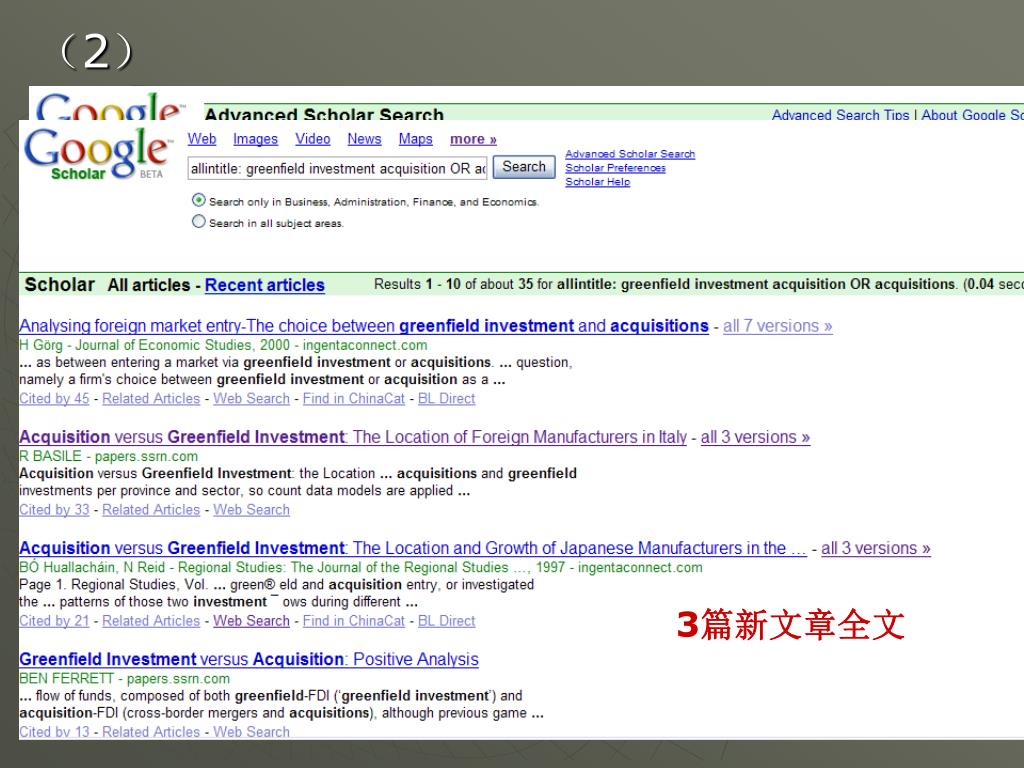Select 'BEN FERRETT - papers.ssrn.com' text

tap(125, 678)
